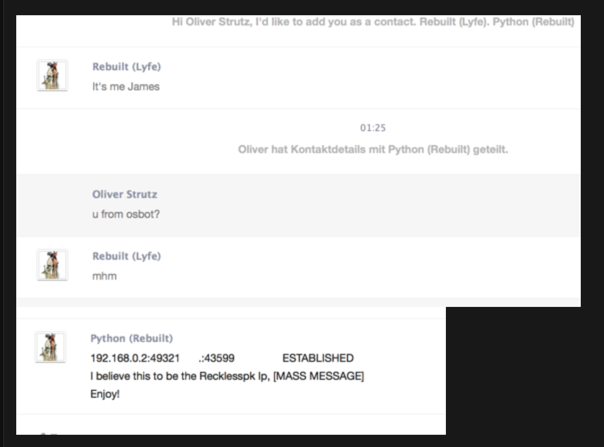Click the "I believe this to be the Recklesspk Ip" line
This screenshot has height=447, width=604.
pos(180,376)
